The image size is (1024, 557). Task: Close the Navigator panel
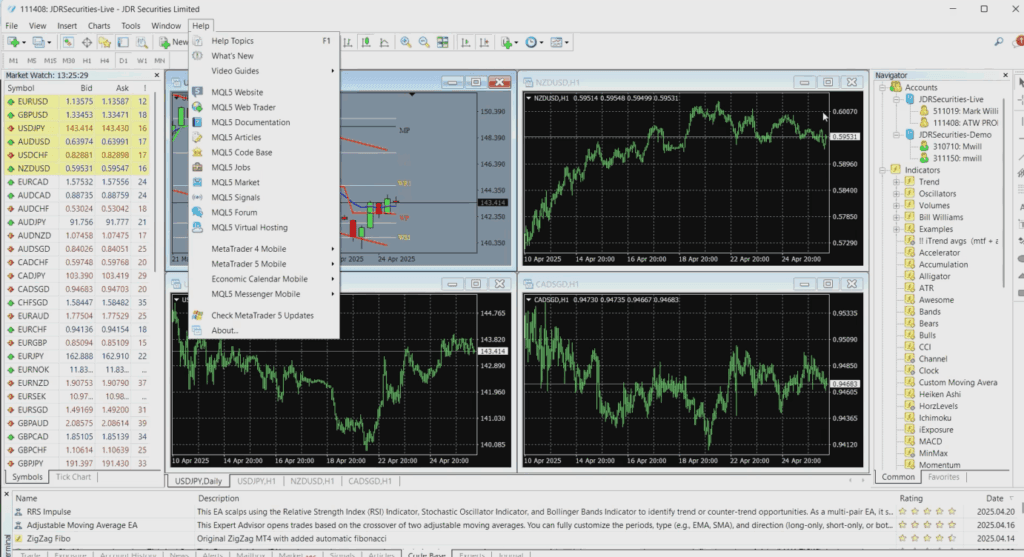[x=1005, y=75]
